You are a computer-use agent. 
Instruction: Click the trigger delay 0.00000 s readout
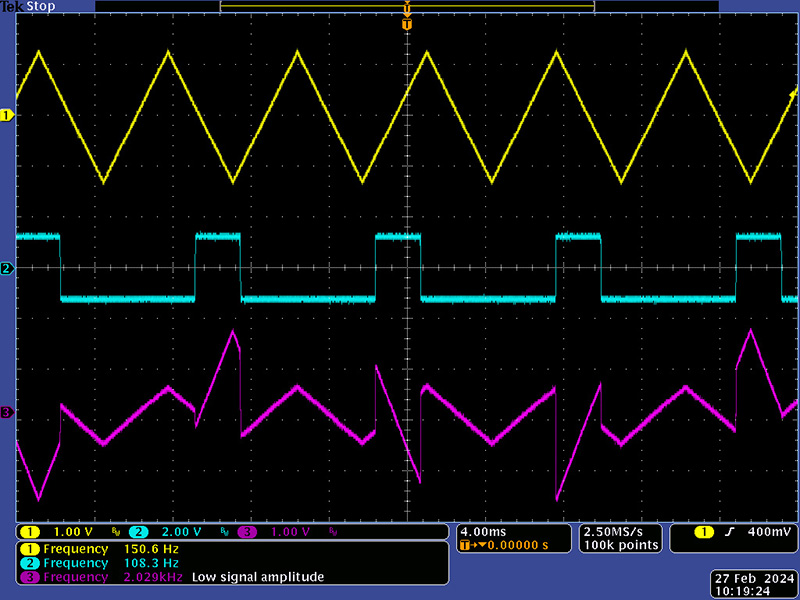(510, 546)
